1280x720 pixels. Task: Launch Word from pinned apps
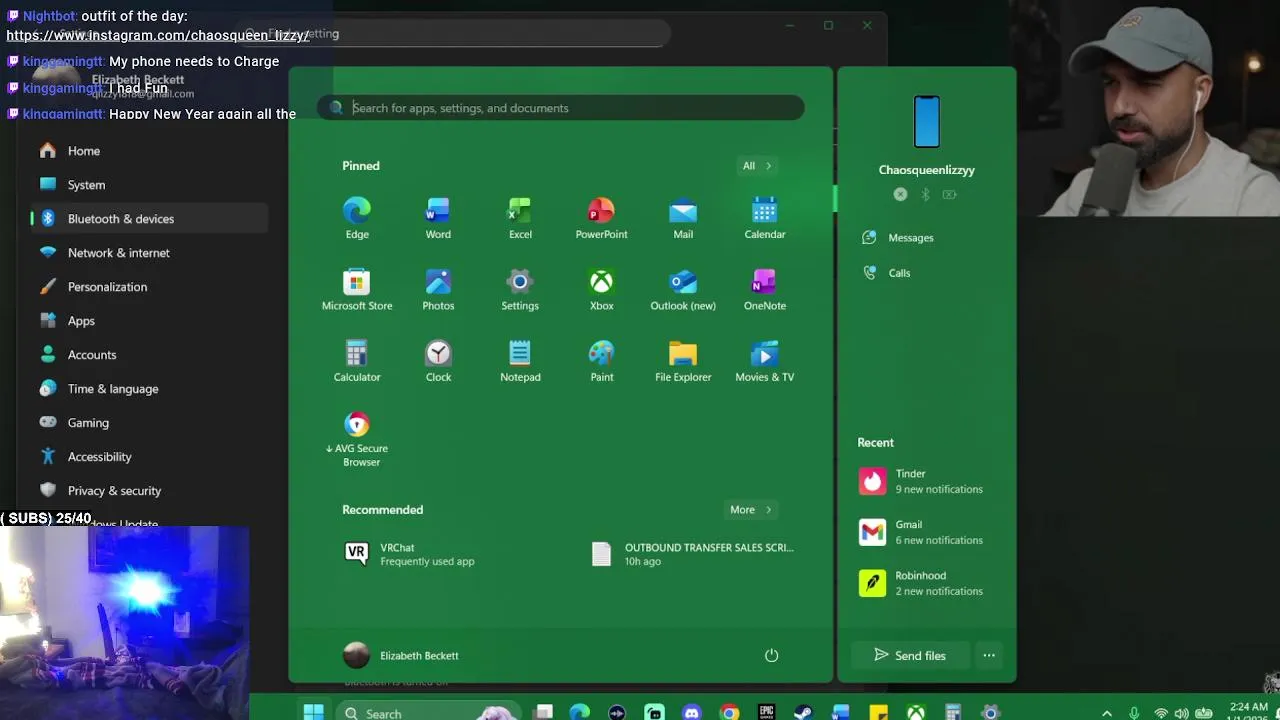438,218
